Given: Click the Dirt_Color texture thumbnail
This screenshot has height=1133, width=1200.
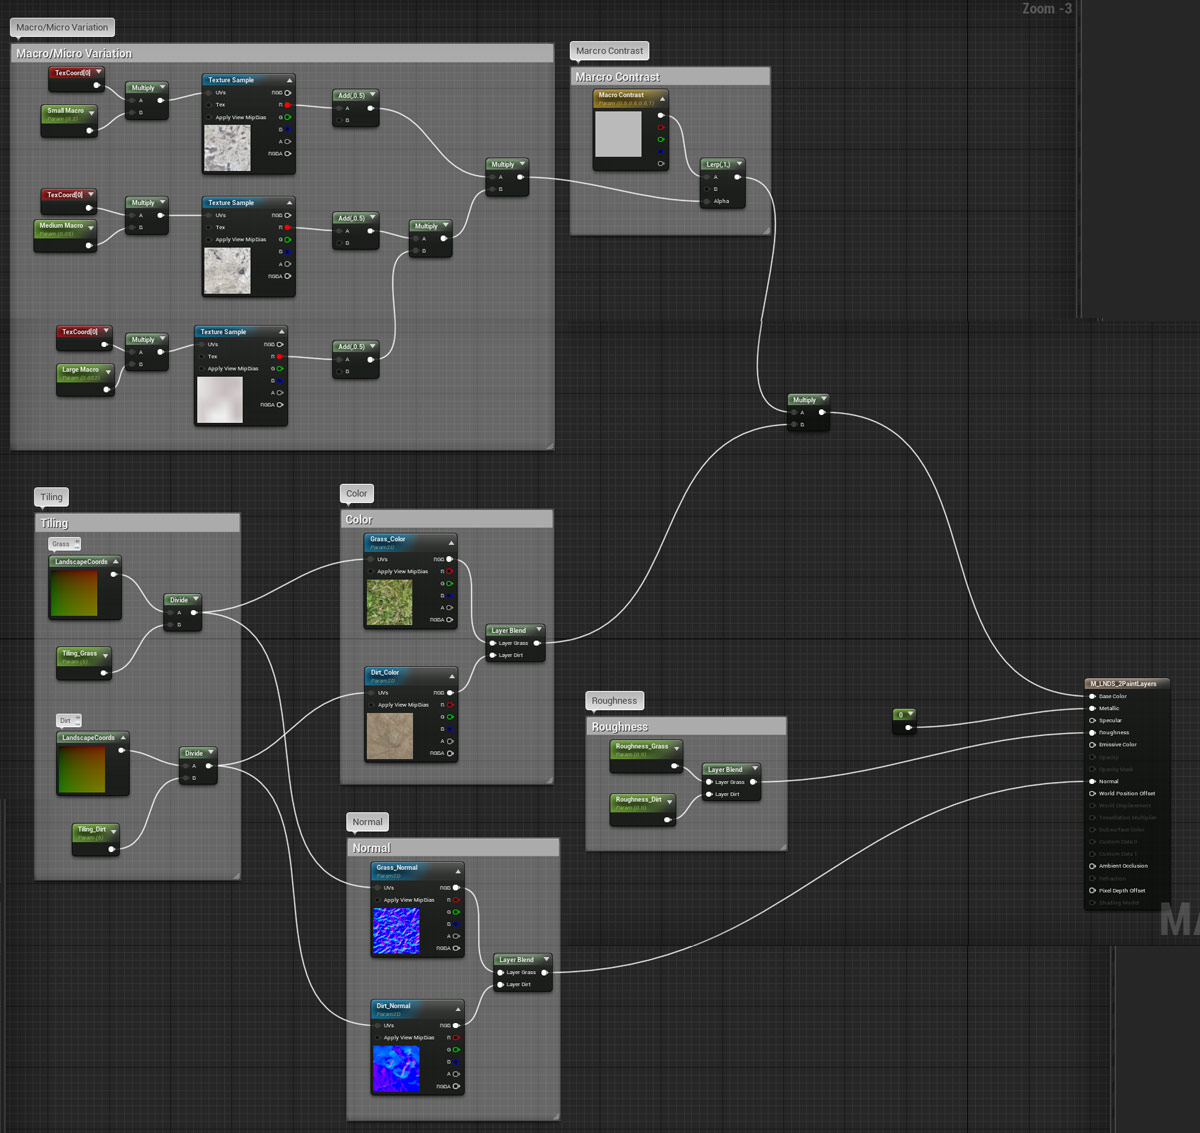Looking at the screenshot, I should point(389,736).
